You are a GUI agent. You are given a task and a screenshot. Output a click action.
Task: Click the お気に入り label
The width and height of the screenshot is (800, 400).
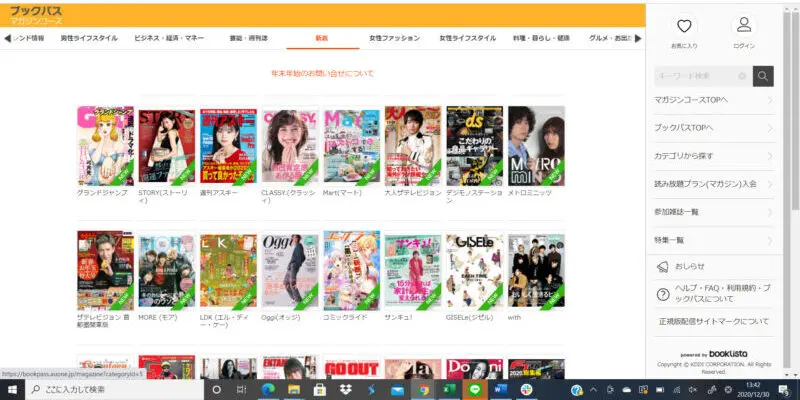tap(684, 46)
